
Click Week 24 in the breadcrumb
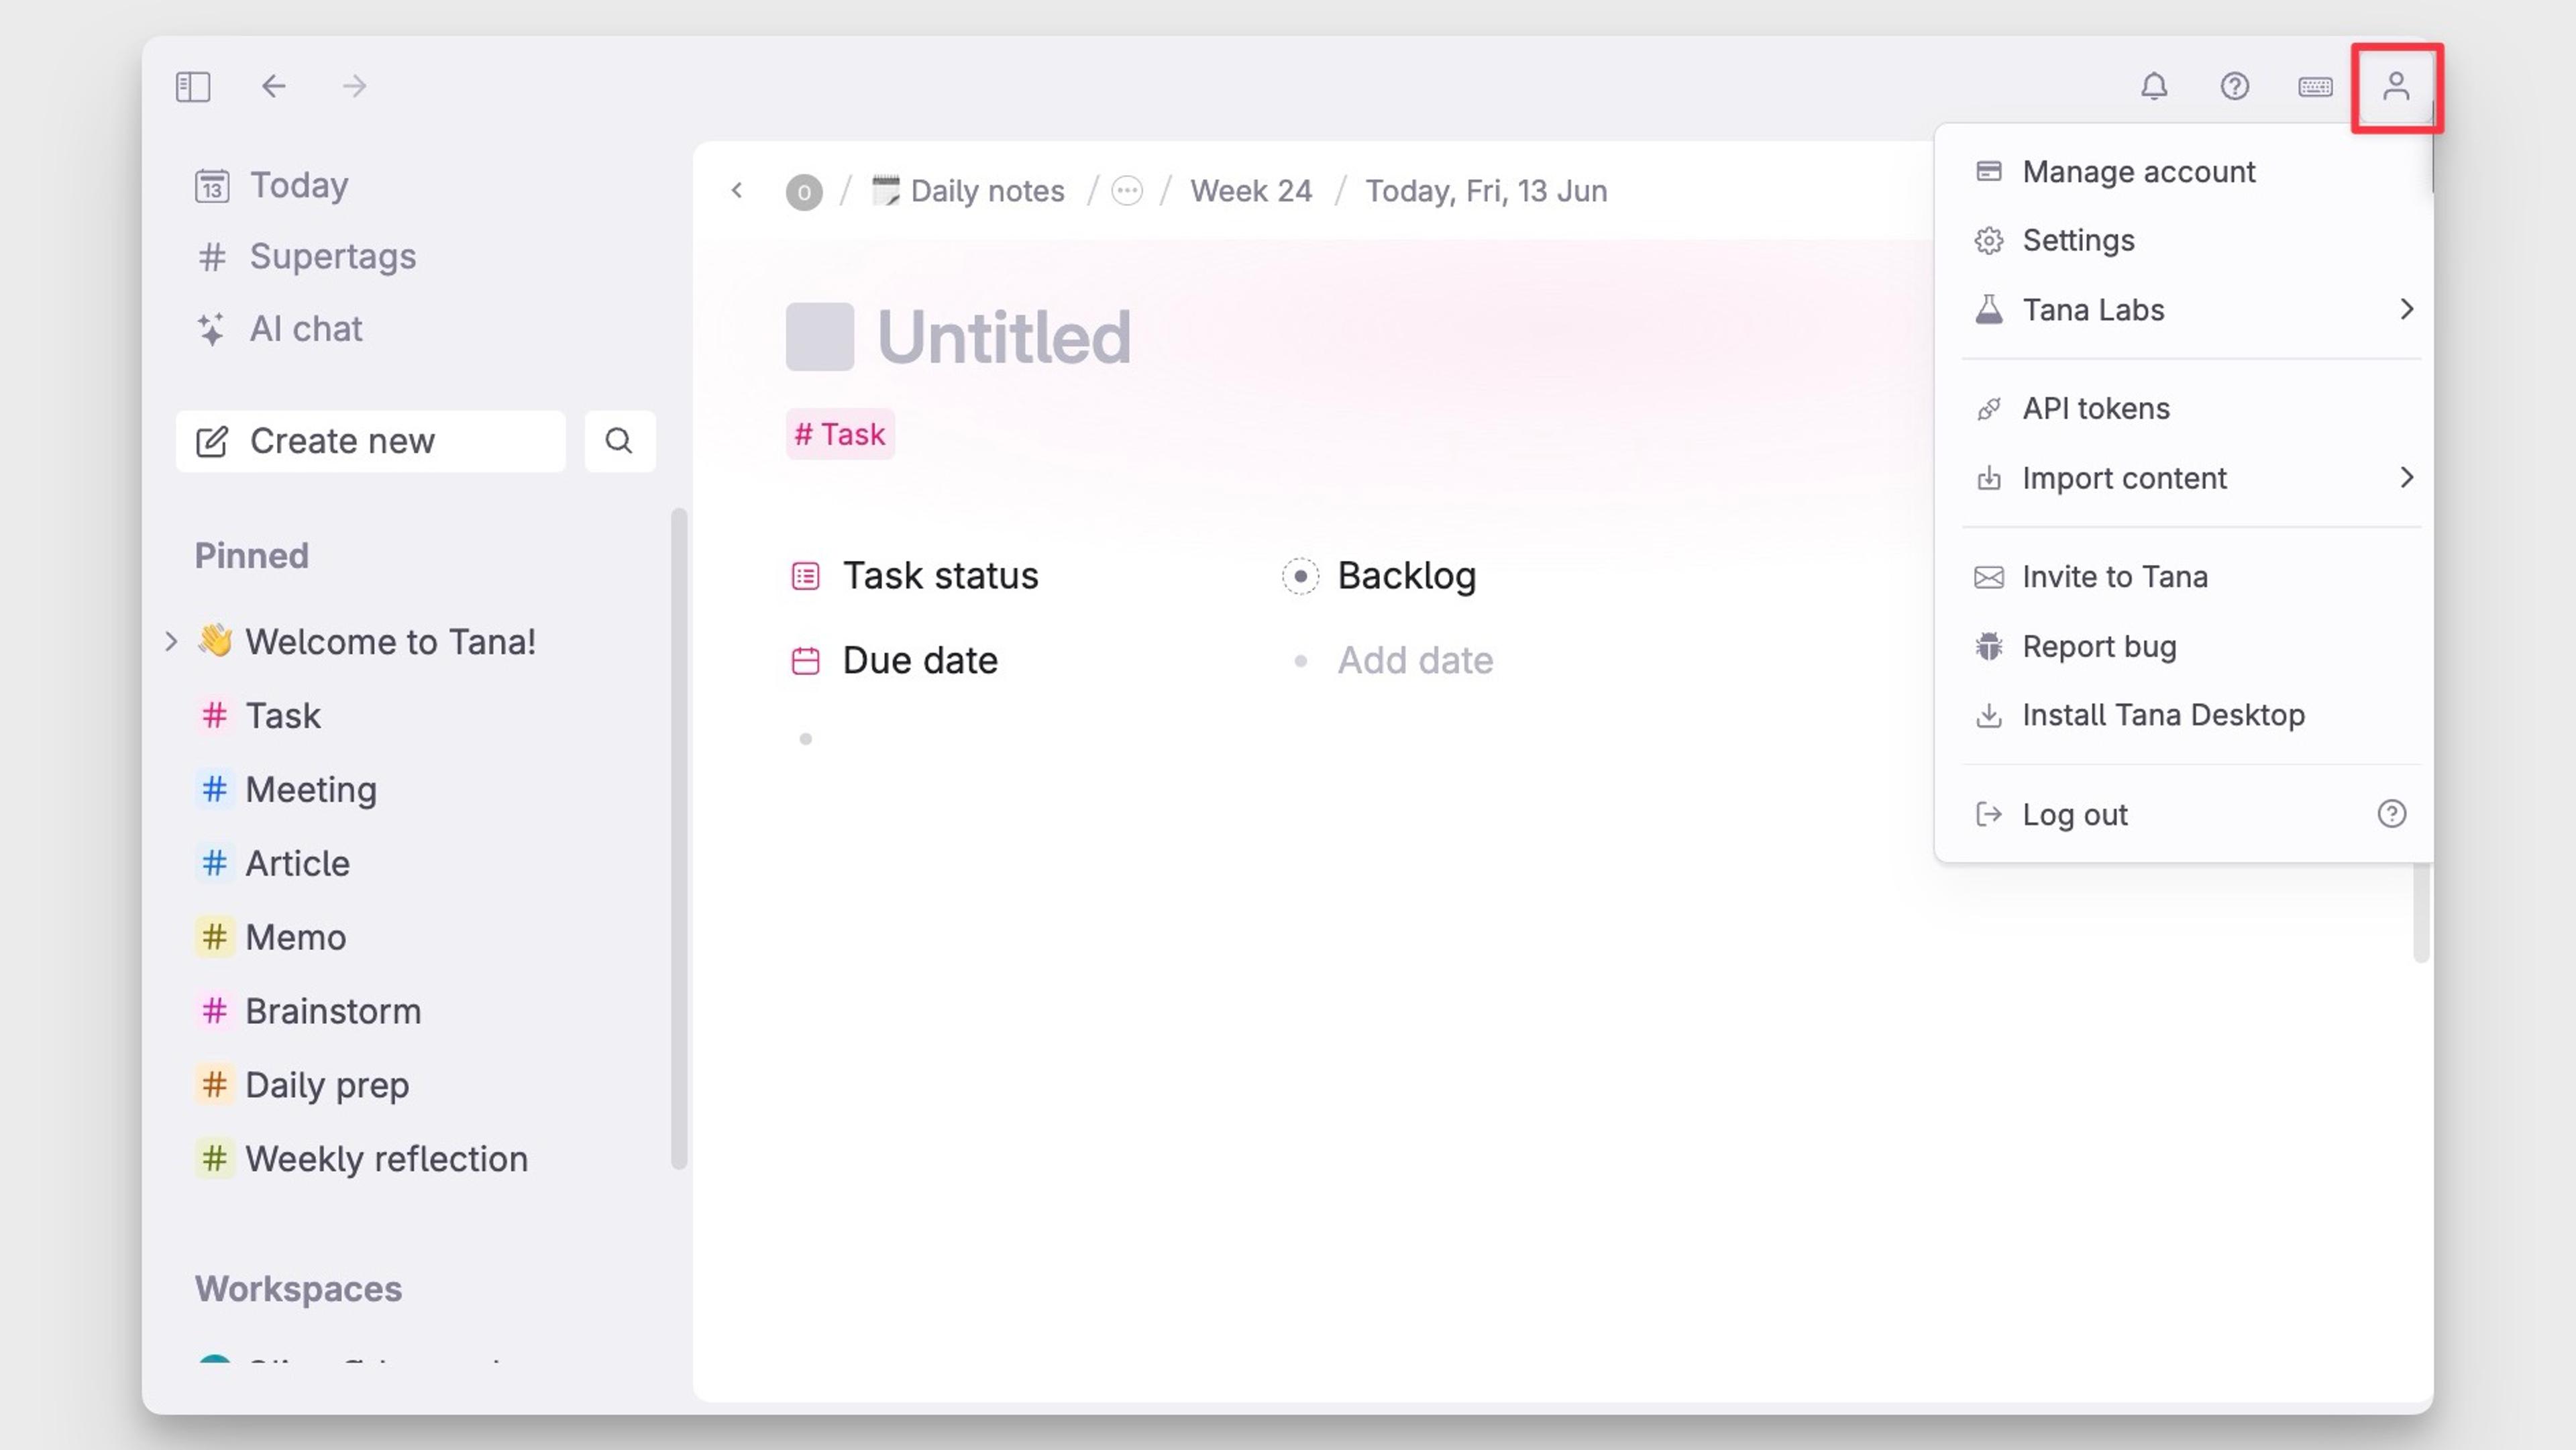[x=1251, y=191]
